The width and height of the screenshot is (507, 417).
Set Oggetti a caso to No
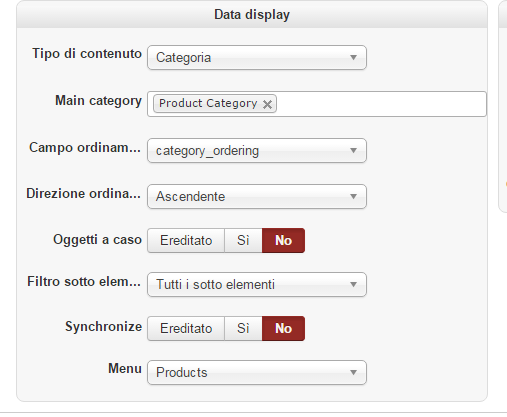(x=283, y=240)
